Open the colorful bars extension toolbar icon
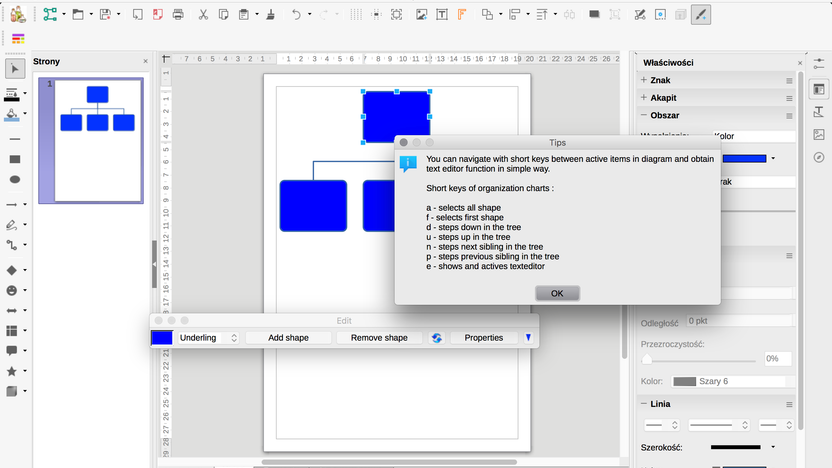Screen dimensions: 832x468 [x=18, y=39]
